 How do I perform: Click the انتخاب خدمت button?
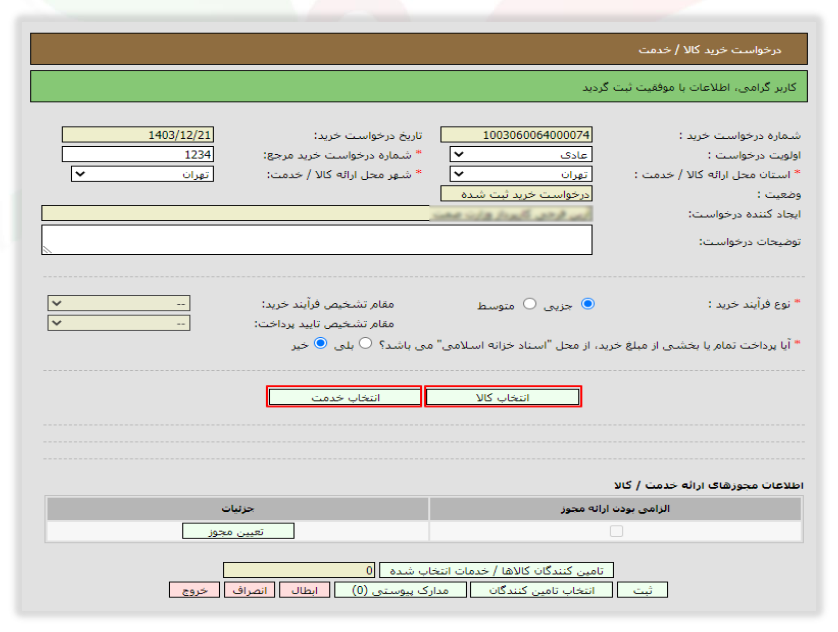point(345,397)
